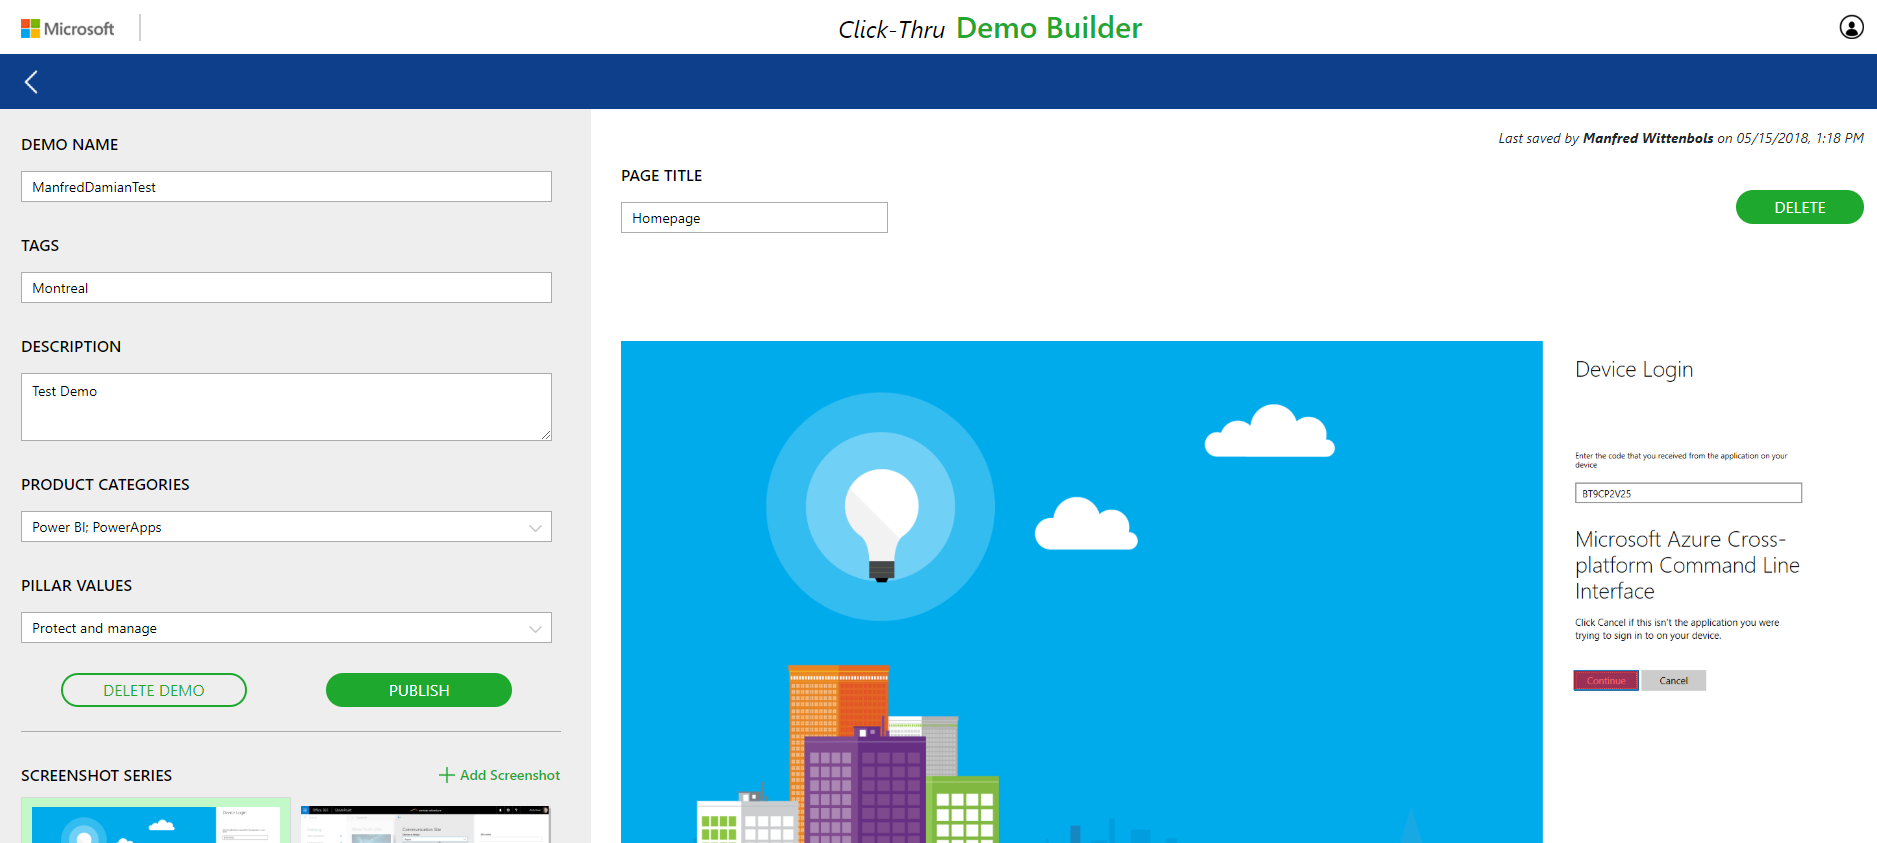Click the Publish button

point(419,690)
